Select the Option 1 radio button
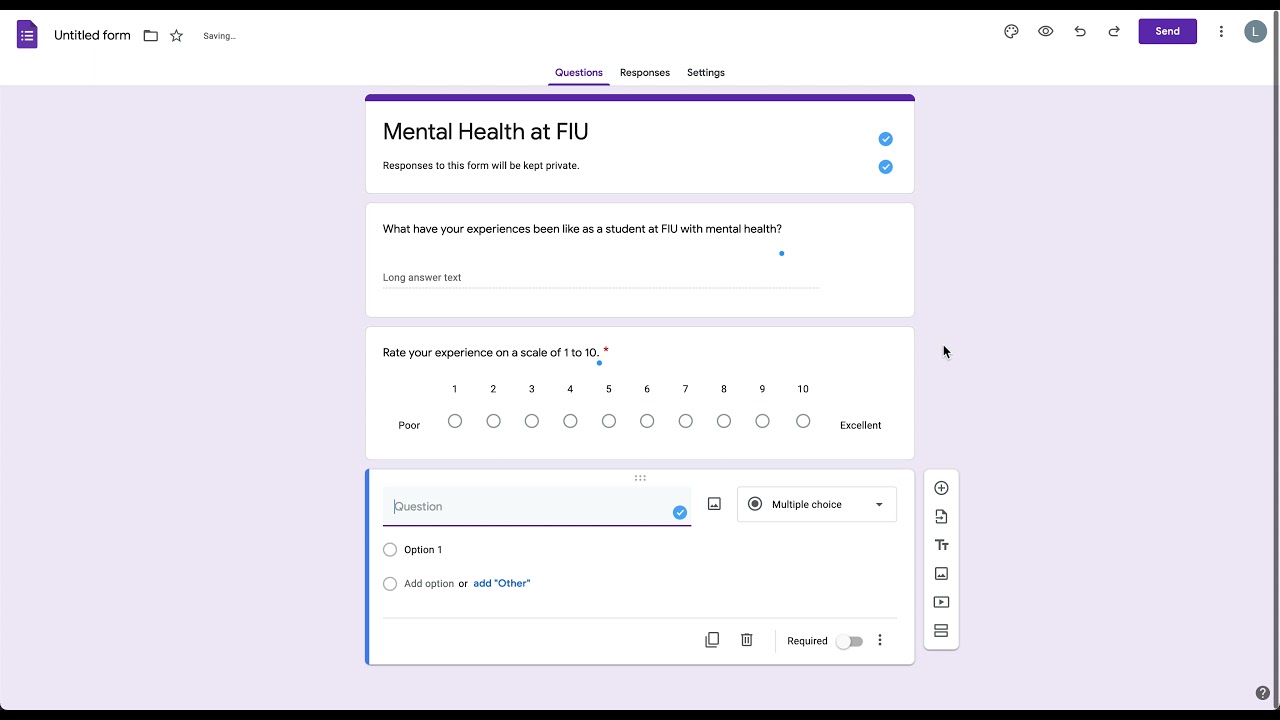 click(390, 550)
